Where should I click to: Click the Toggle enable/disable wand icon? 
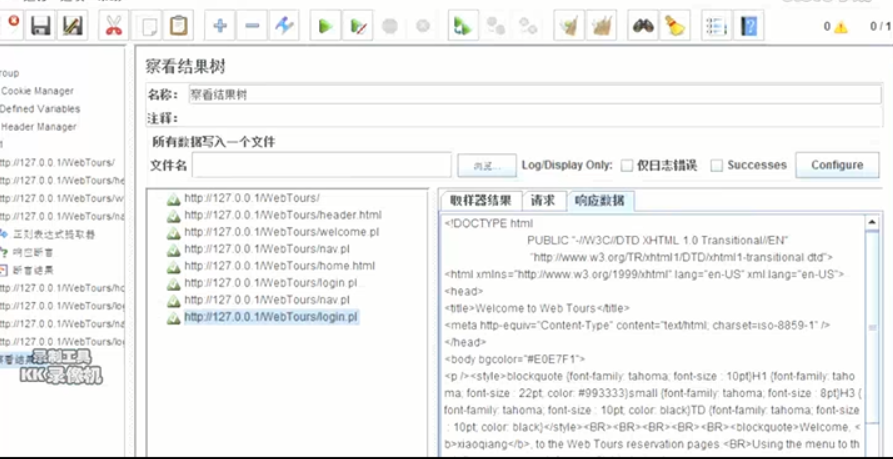click(x=284, y=26)
